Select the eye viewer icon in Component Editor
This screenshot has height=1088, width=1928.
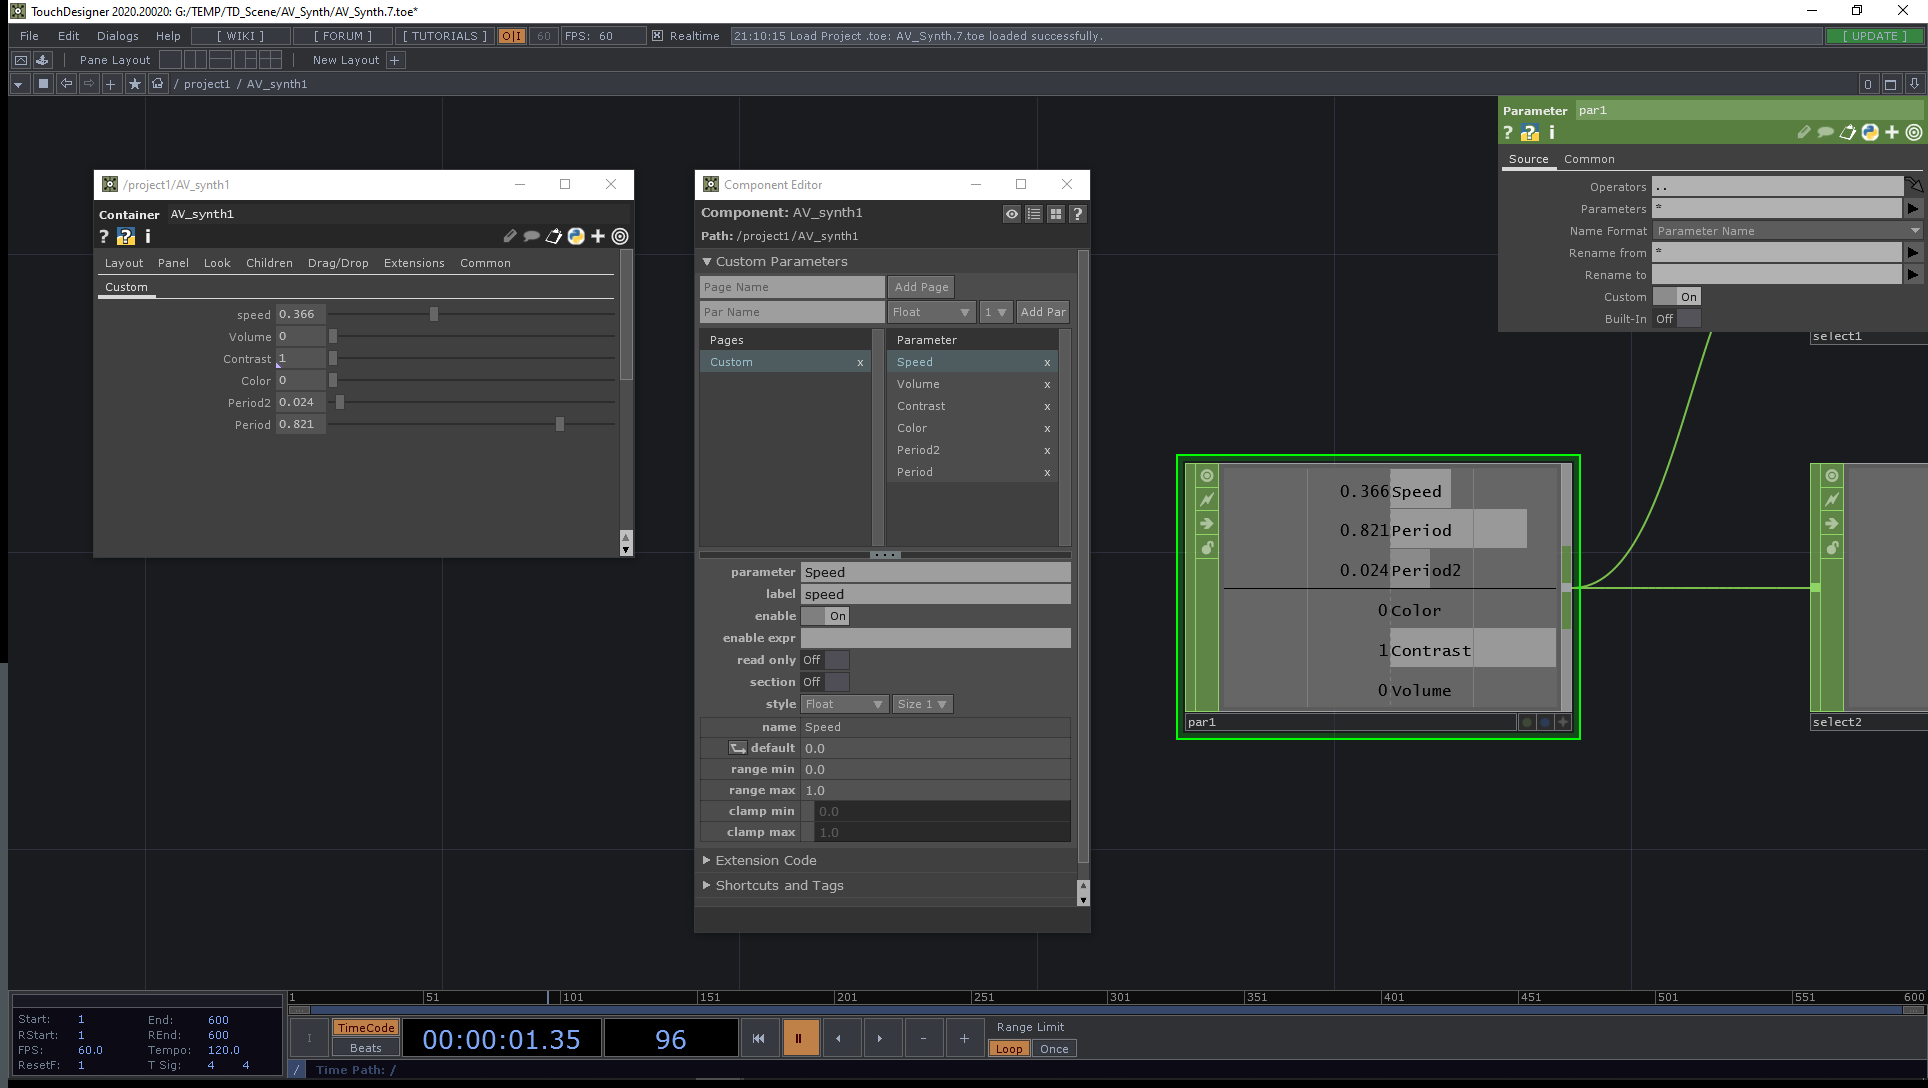[1011, 213]
